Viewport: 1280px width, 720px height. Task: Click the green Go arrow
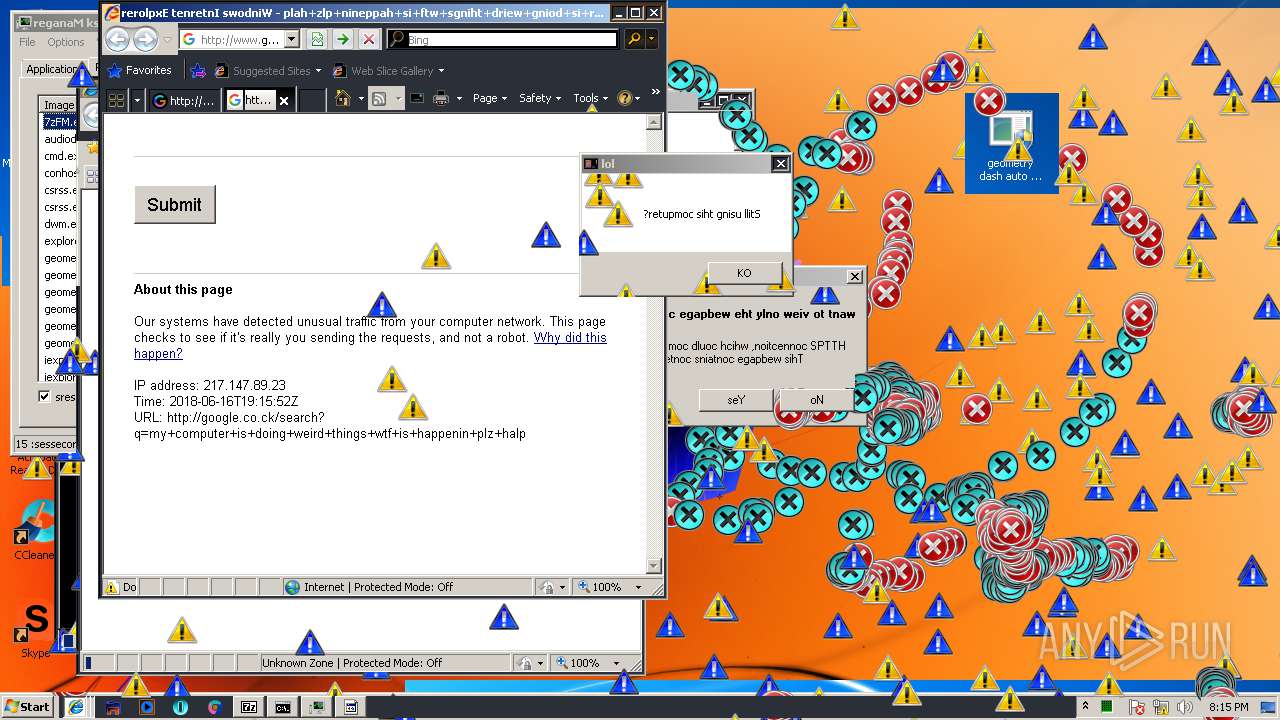click(x=343, y=39)
